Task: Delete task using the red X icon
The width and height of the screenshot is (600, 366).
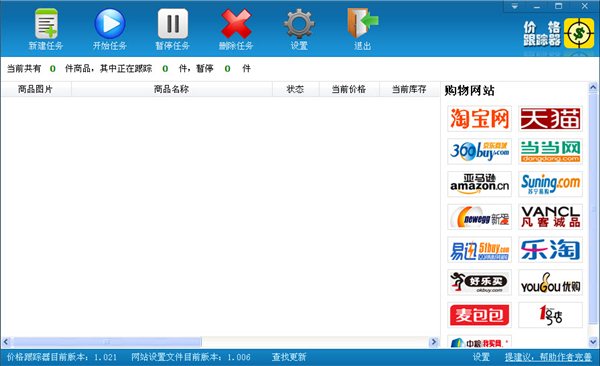Action: pyautogui.click(x=236, y=24)
